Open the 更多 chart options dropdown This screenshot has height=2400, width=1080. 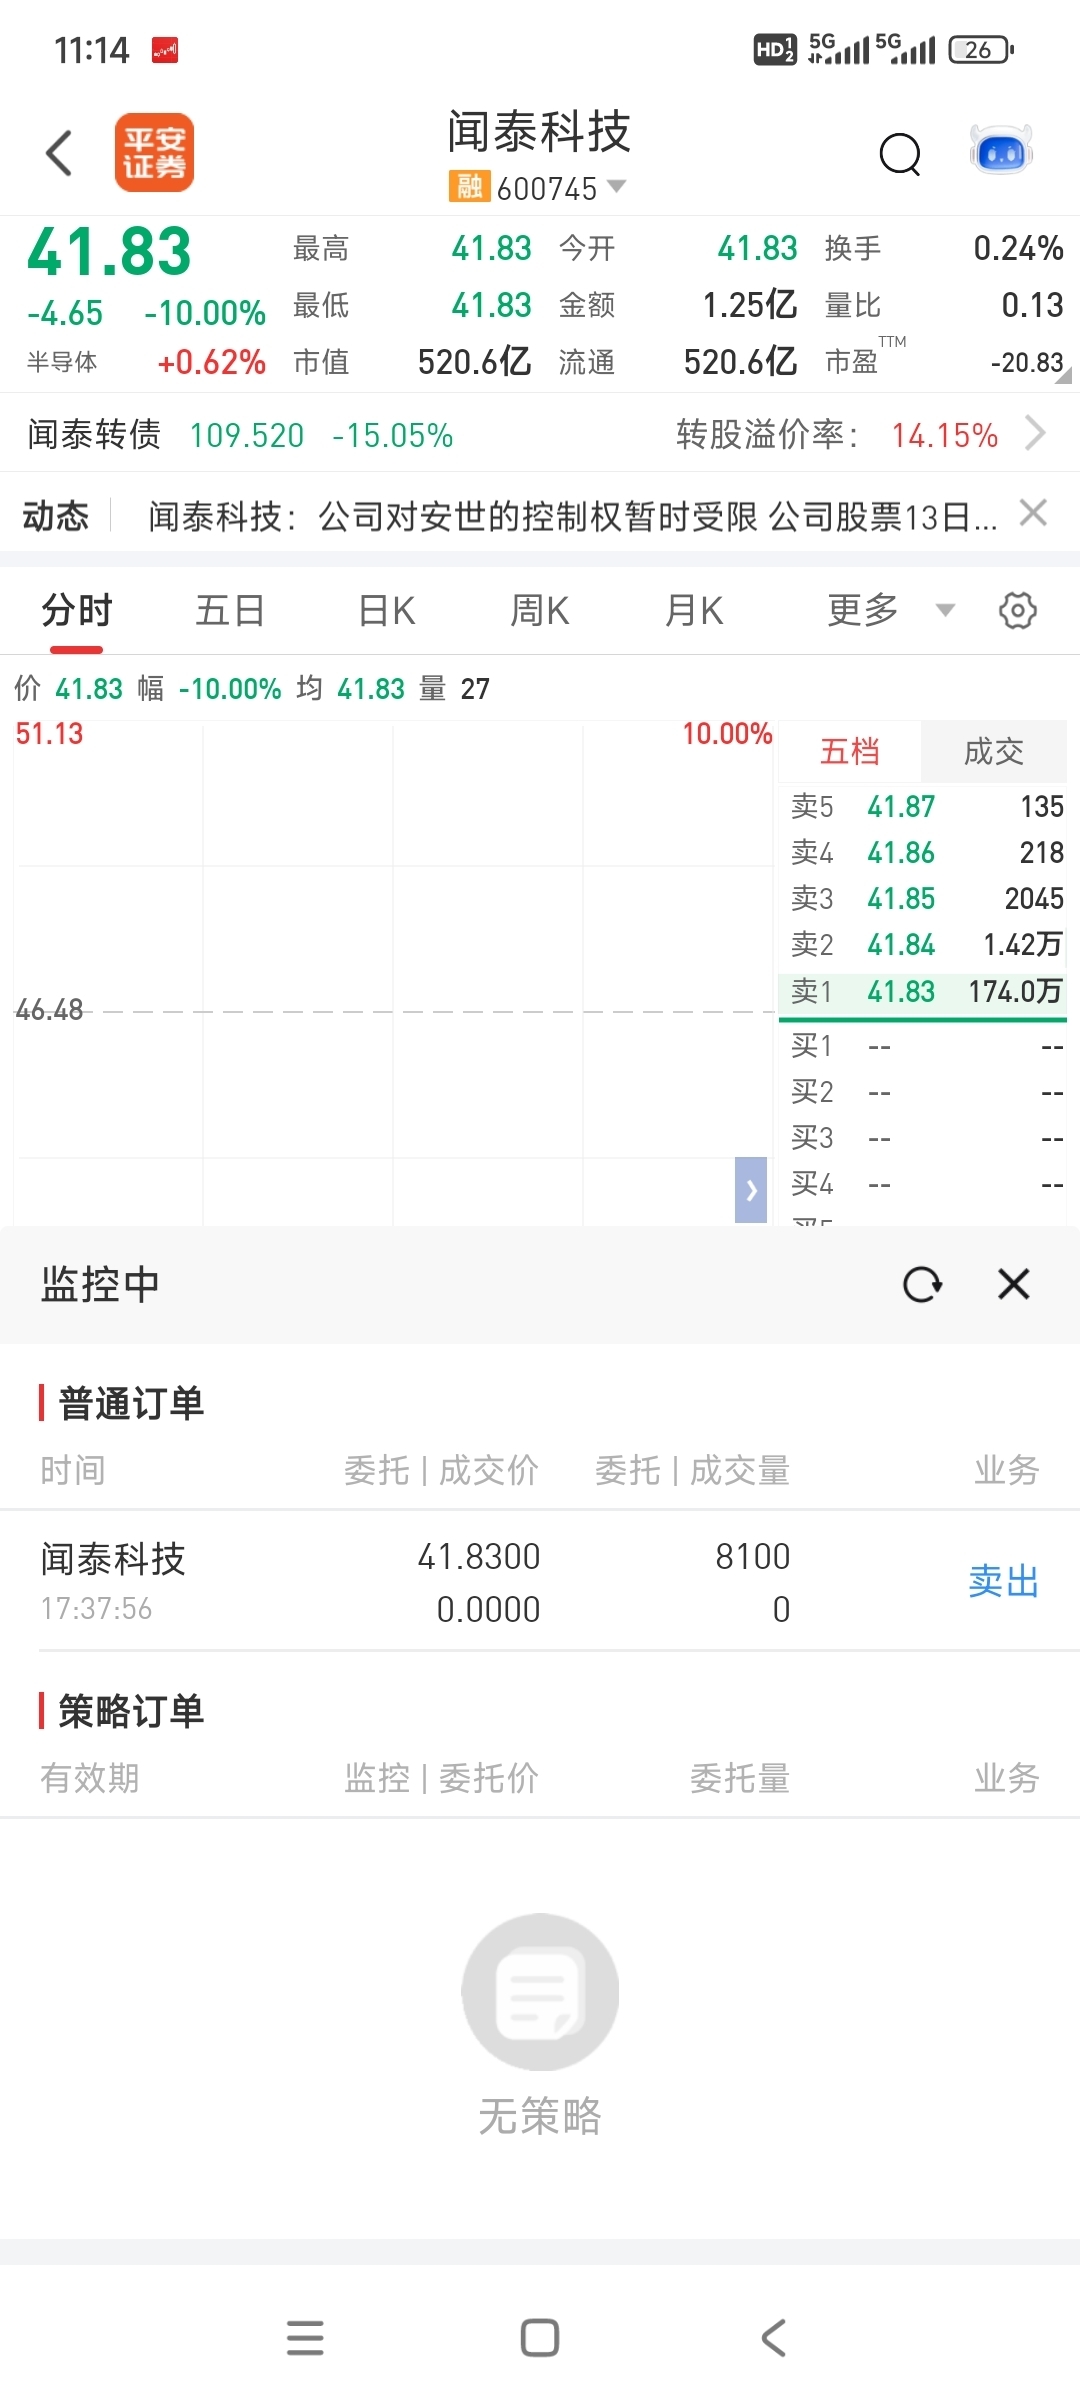(x=890, y=610)
